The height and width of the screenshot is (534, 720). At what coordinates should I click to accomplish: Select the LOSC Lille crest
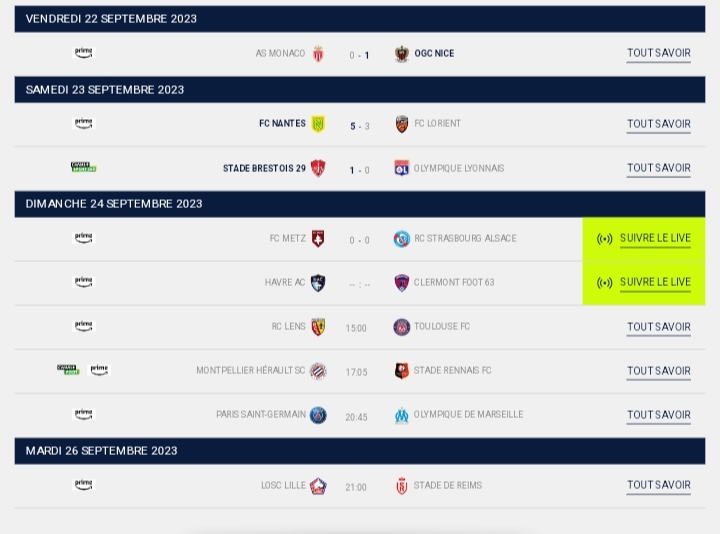coord(318,486)
